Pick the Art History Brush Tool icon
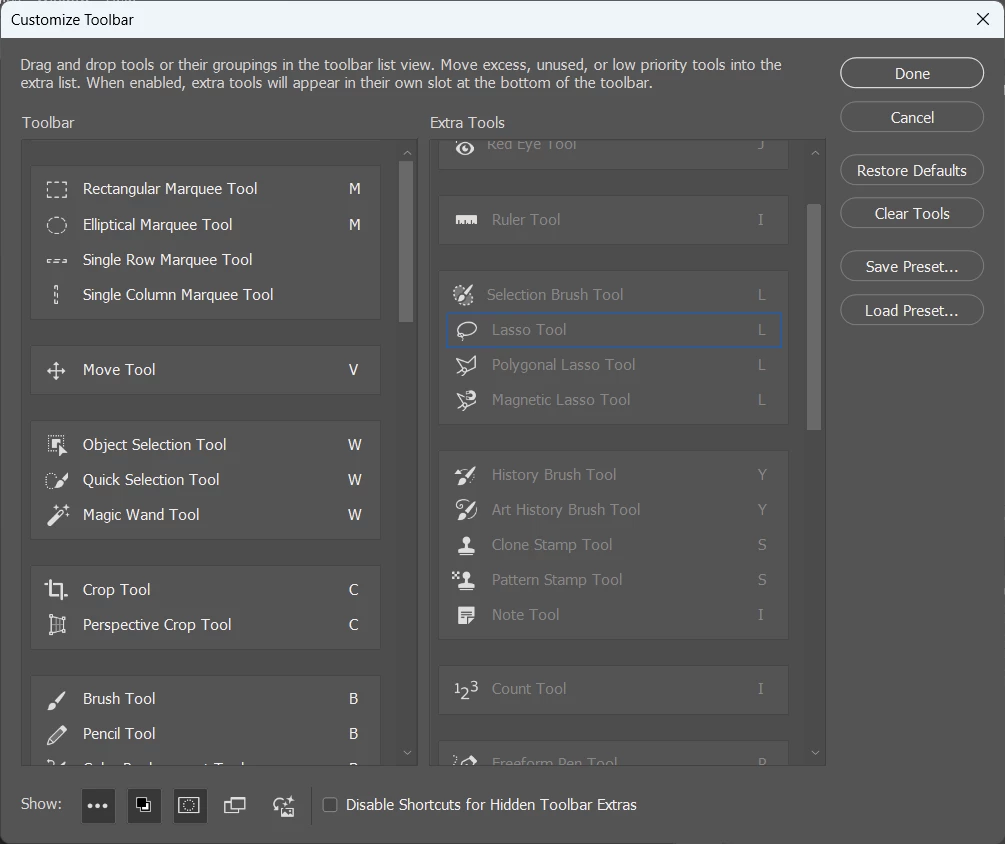This screenshot has height=844, width=1005. coord(466,510)
